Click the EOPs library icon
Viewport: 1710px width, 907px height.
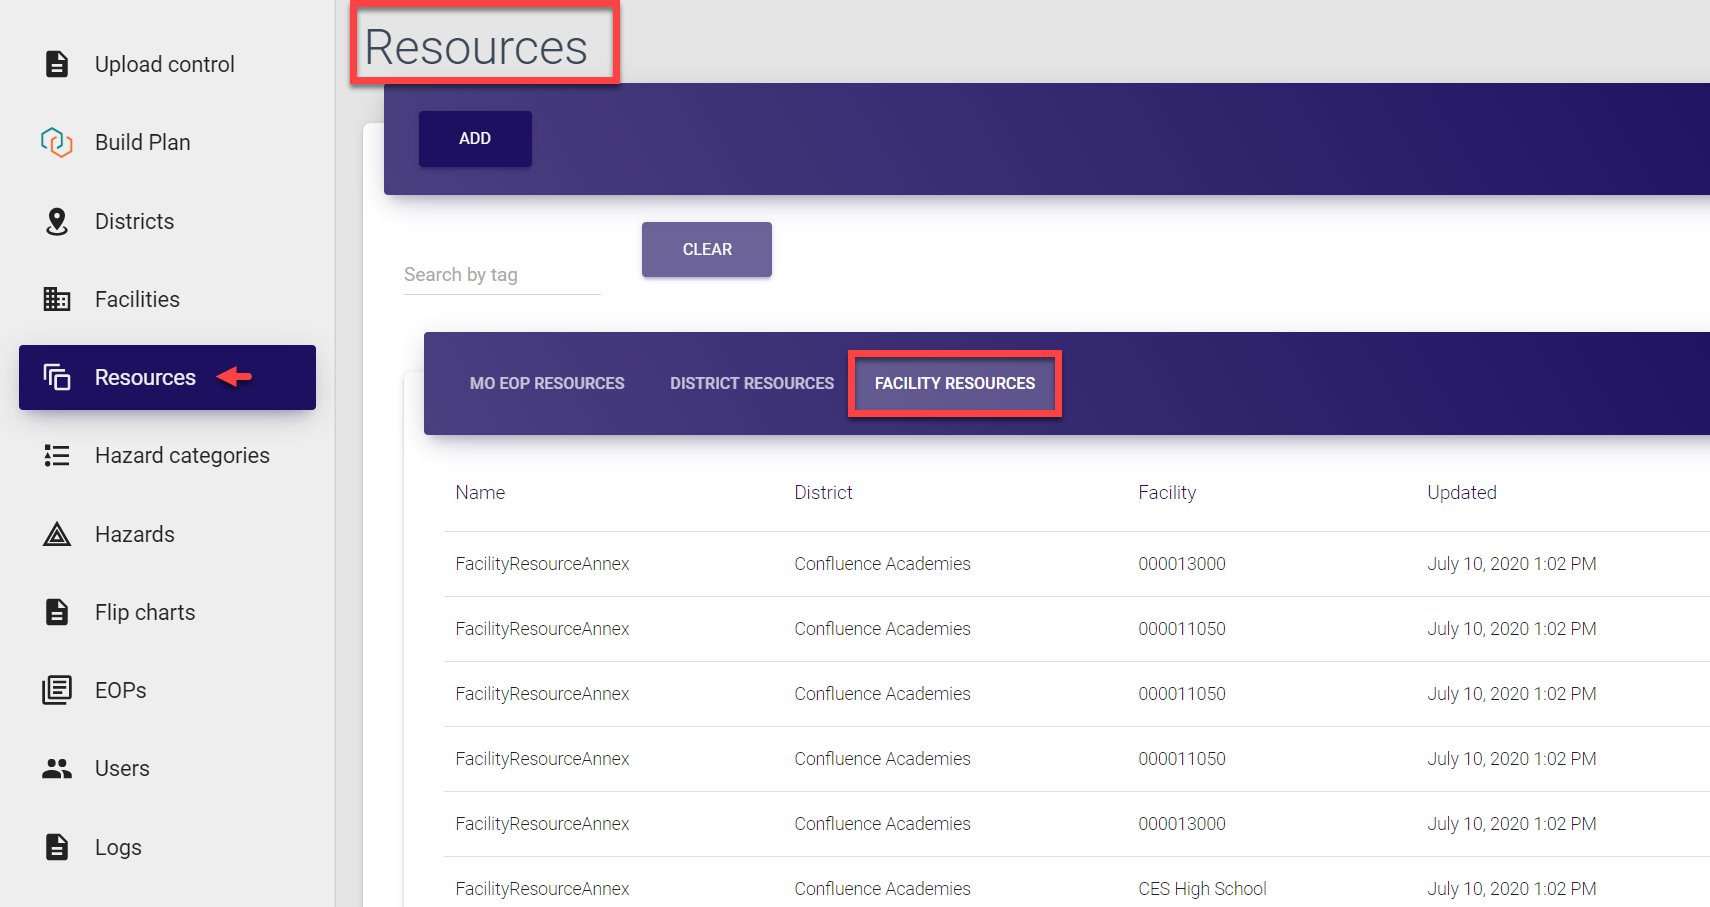pos(57,690)
